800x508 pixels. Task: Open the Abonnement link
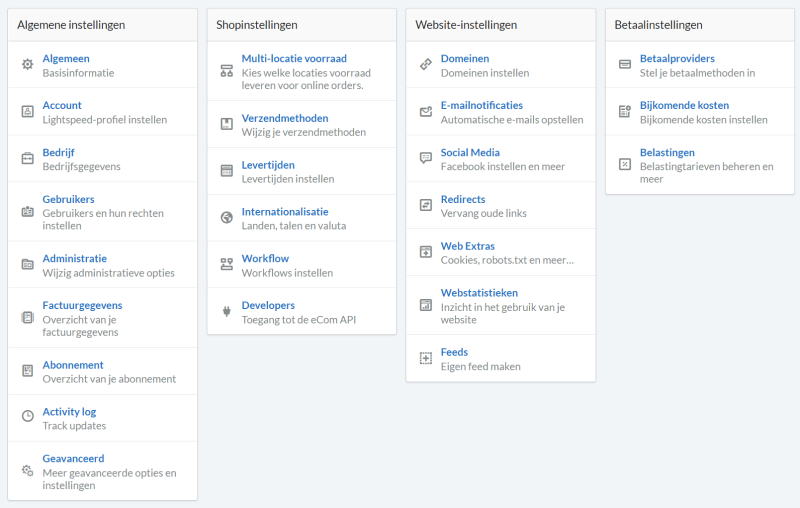click(73, 365)
